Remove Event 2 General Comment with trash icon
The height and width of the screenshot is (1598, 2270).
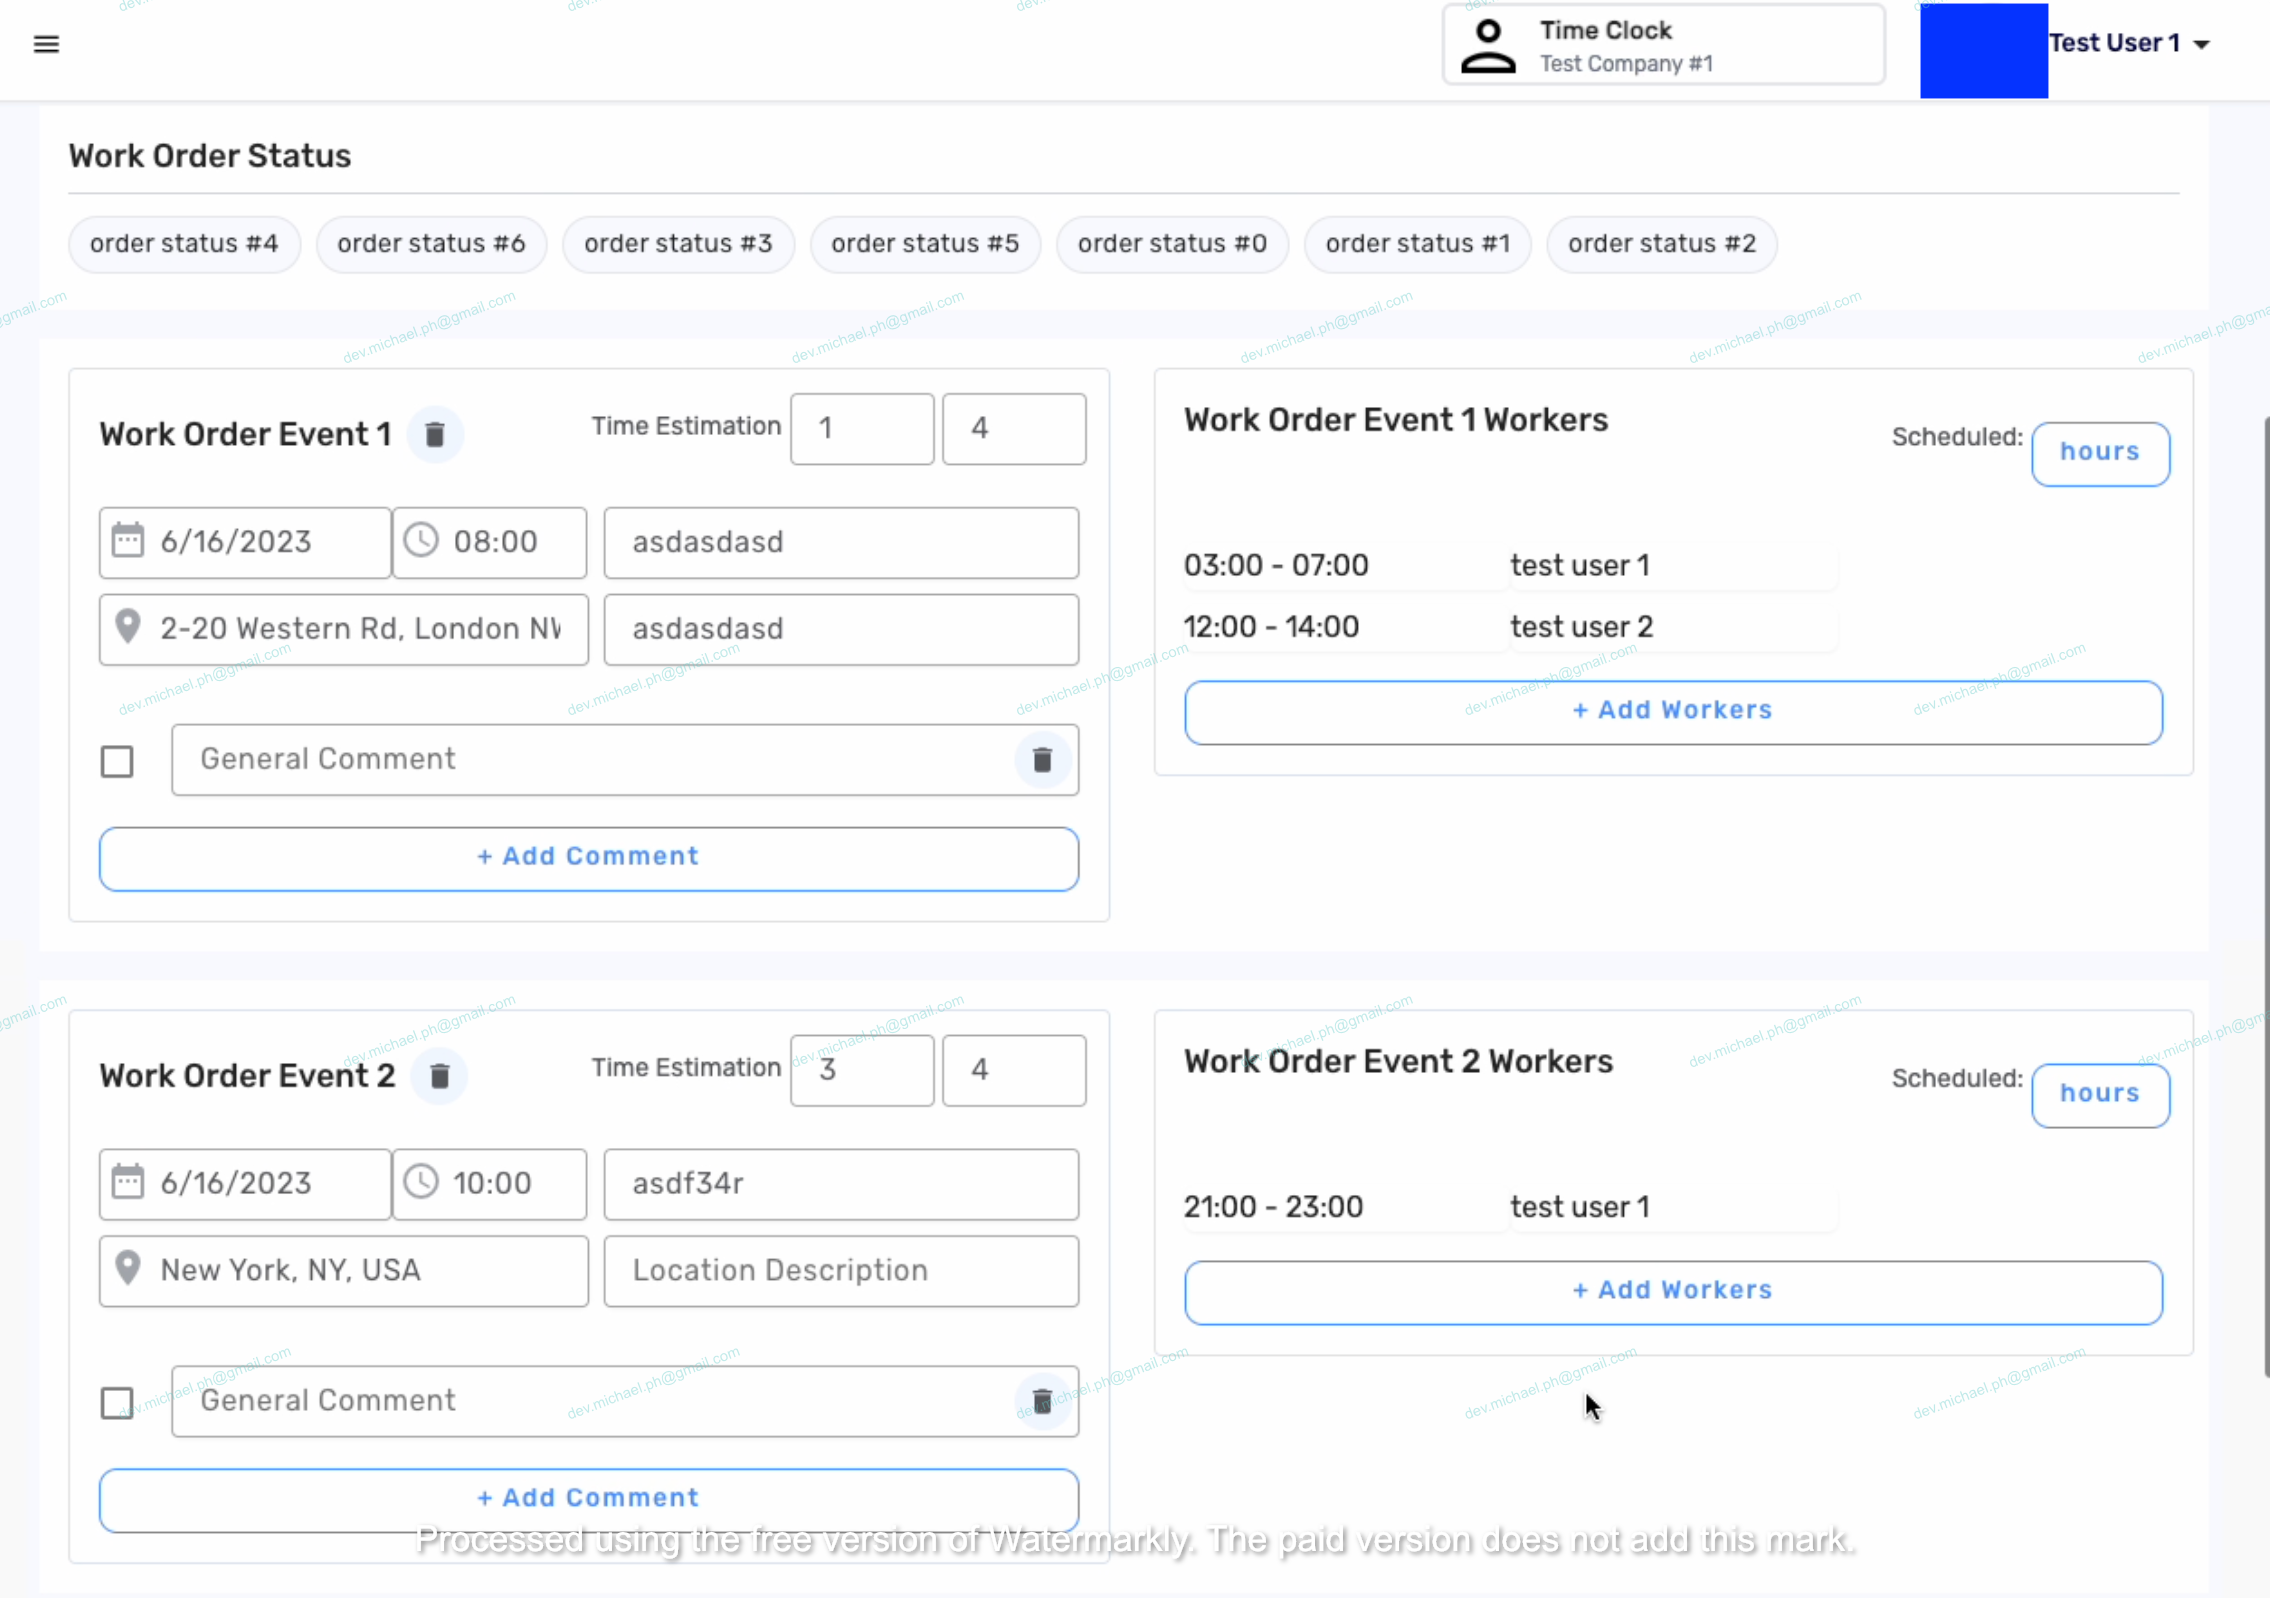point(1042,1401)
